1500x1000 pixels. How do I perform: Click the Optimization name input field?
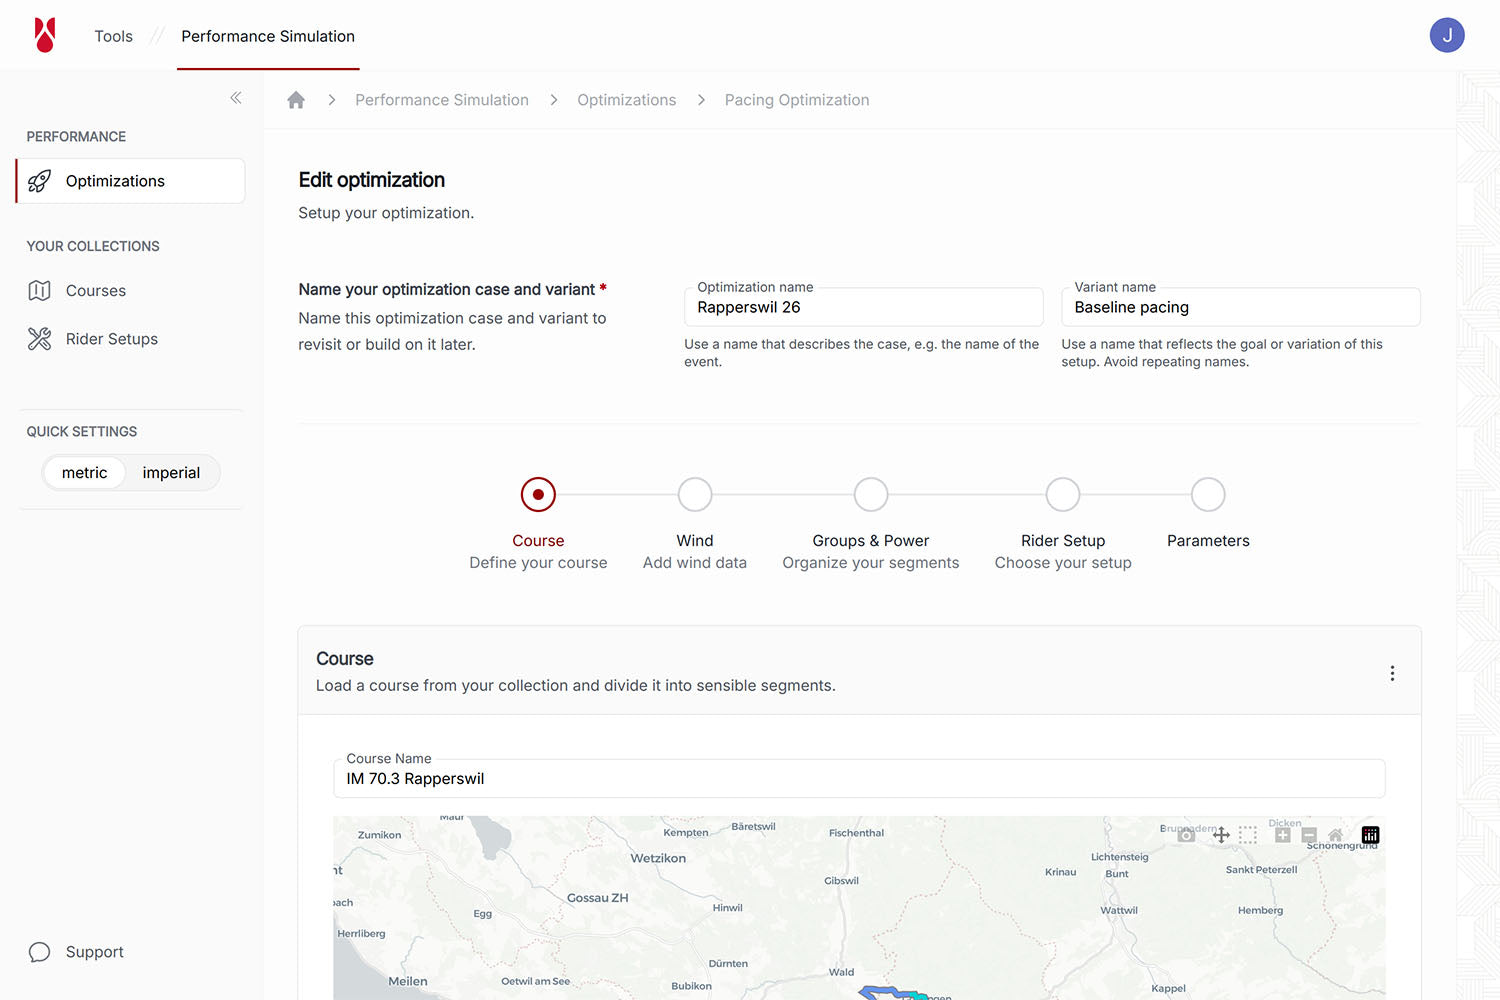pyautogui.click(x=863, y=308)
